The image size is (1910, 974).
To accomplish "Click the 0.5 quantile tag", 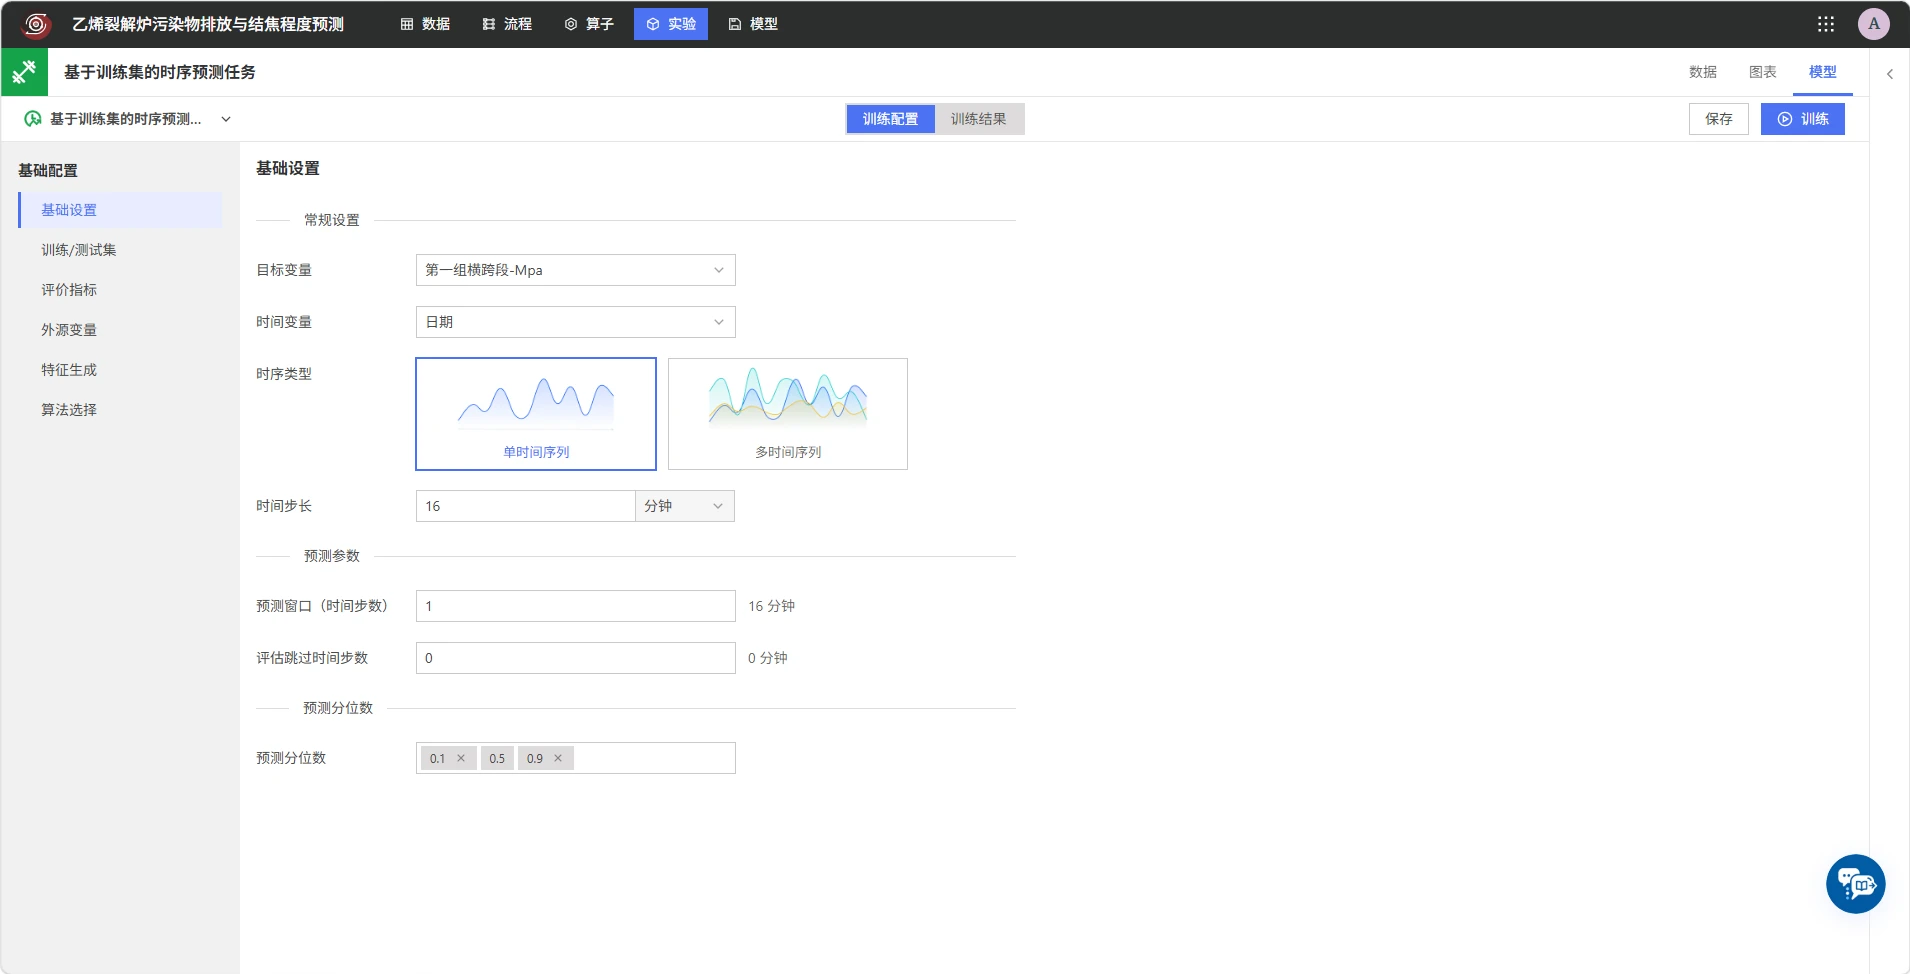I will pyautogui.click(x=497, y=758).
